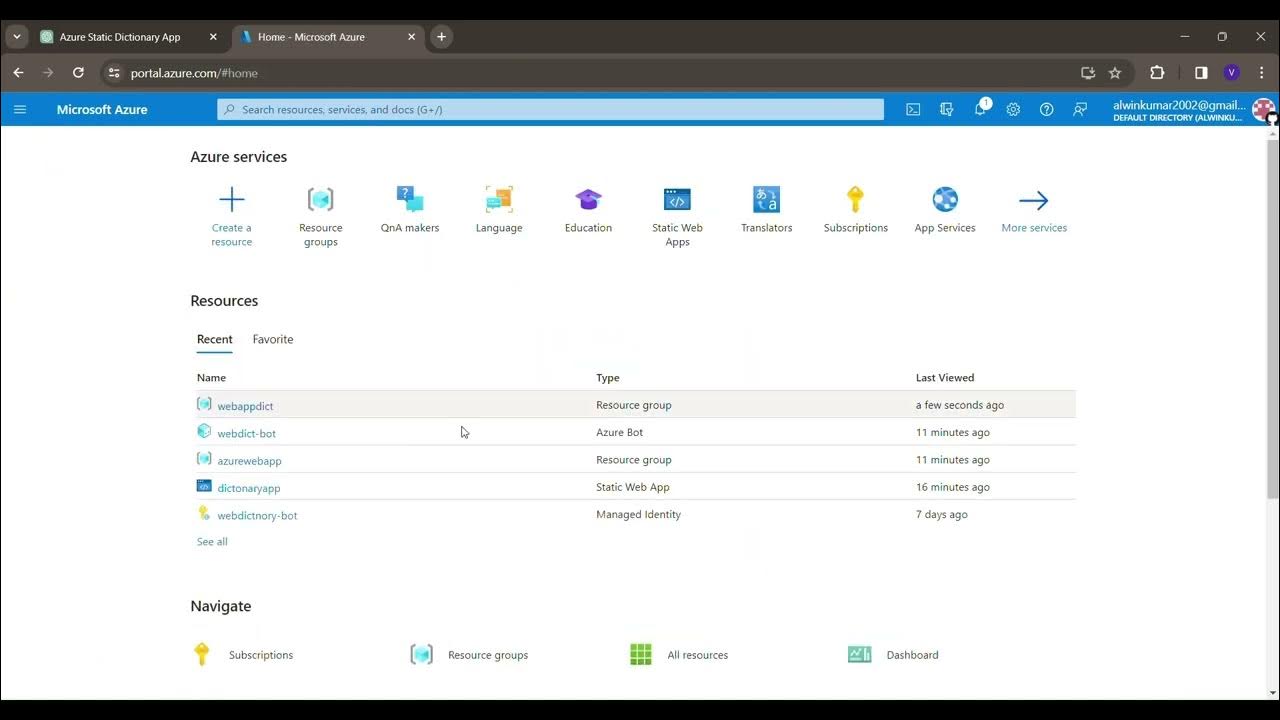Click the Microsoft Azure home title
Viewport: 1280px width, 720px height.
coord(102,109)
